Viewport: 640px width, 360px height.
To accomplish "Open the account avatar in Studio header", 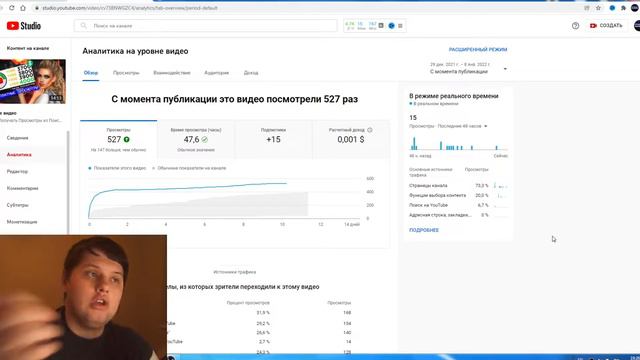I will point(637,26).
